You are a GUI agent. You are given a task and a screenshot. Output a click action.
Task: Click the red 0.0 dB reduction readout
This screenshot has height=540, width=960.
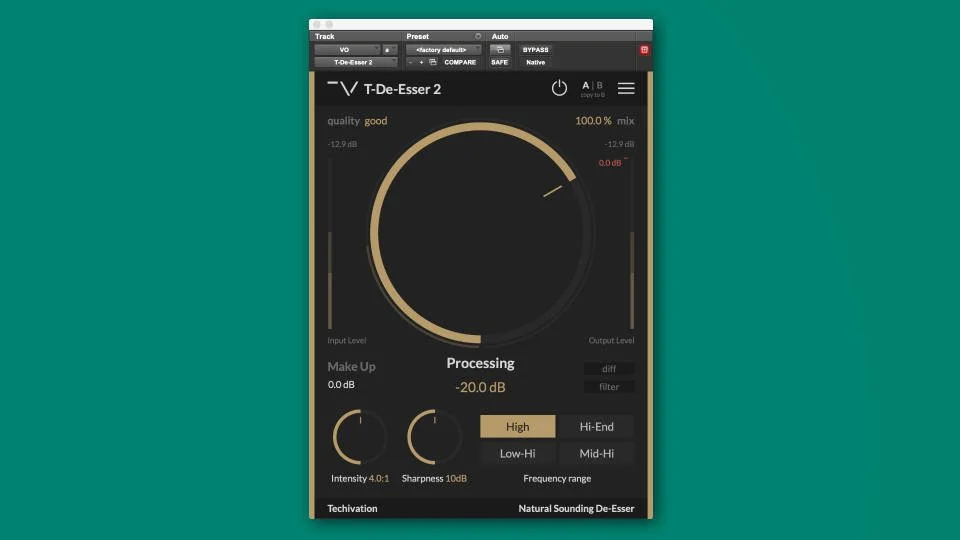(610, 163)
